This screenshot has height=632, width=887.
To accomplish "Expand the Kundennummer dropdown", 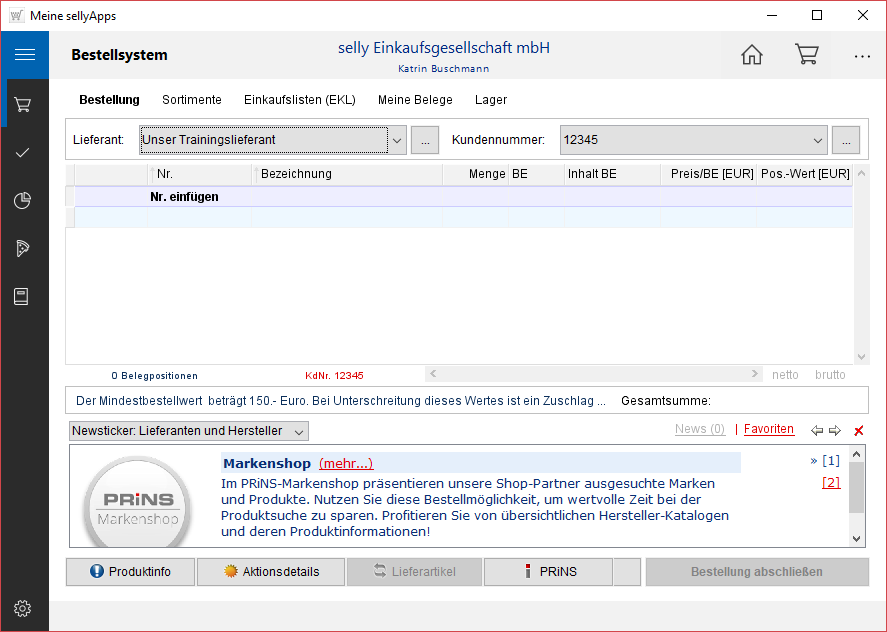I will click(818, 141).
